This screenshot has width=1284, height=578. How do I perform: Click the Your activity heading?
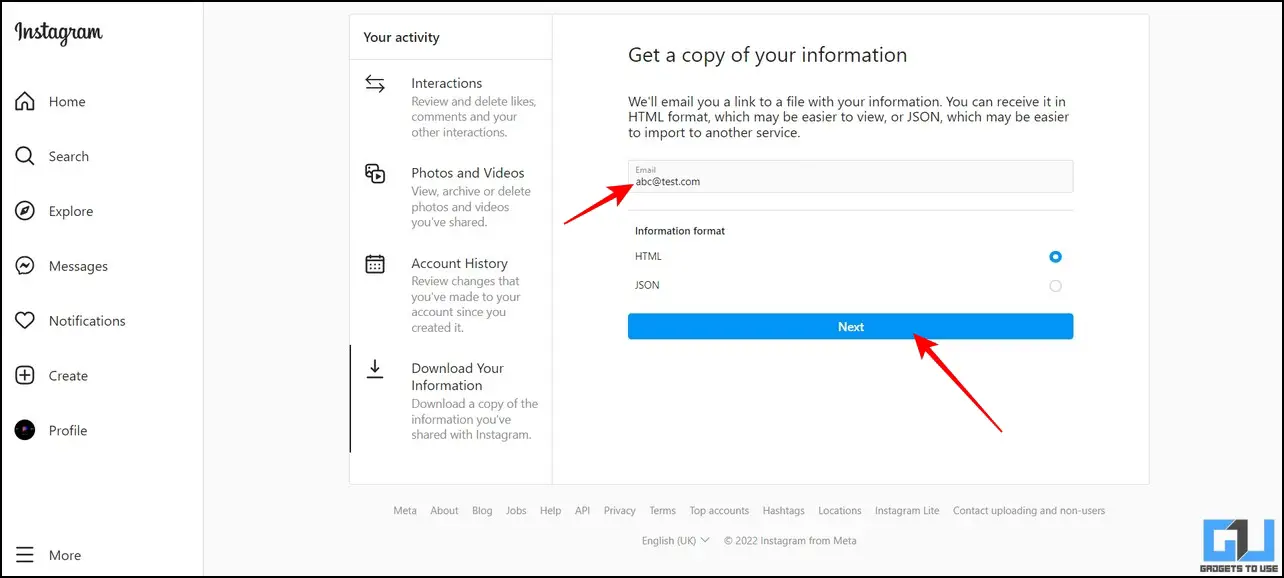click(401, 37)
